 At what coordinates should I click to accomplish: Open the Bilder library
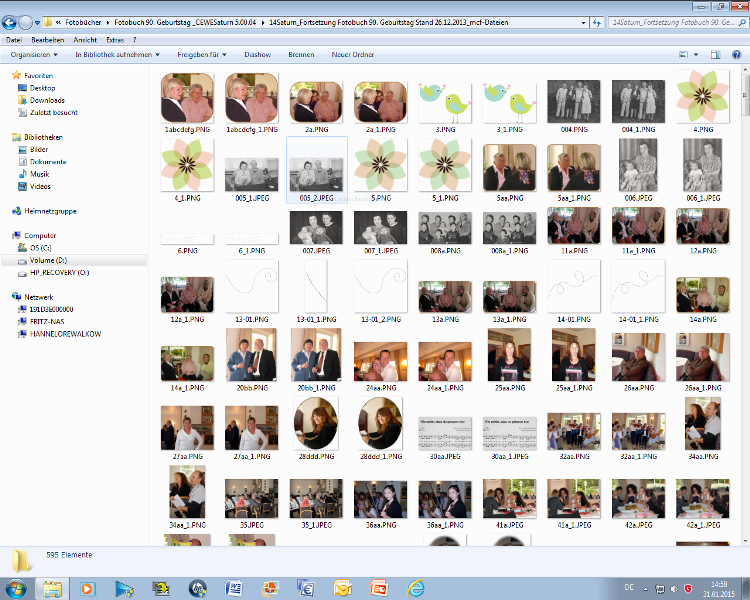pyautogui.click(x=39, y=150)
